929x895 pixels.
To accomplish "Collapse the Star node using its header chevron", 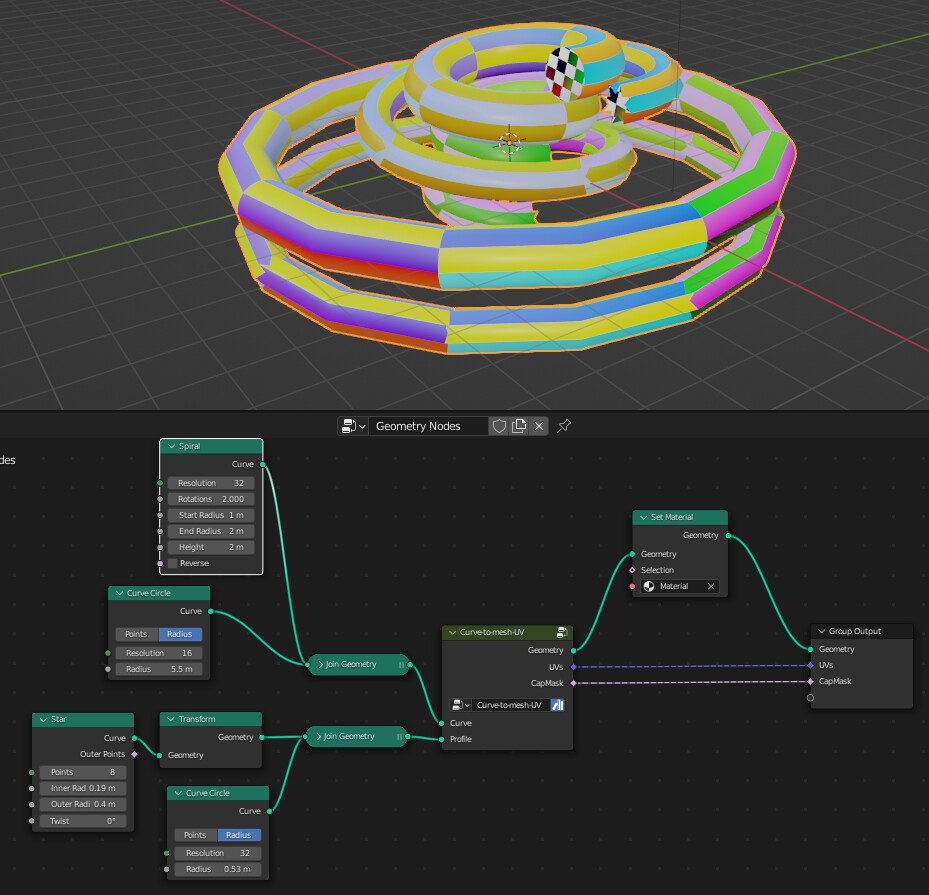I will 43,719.
